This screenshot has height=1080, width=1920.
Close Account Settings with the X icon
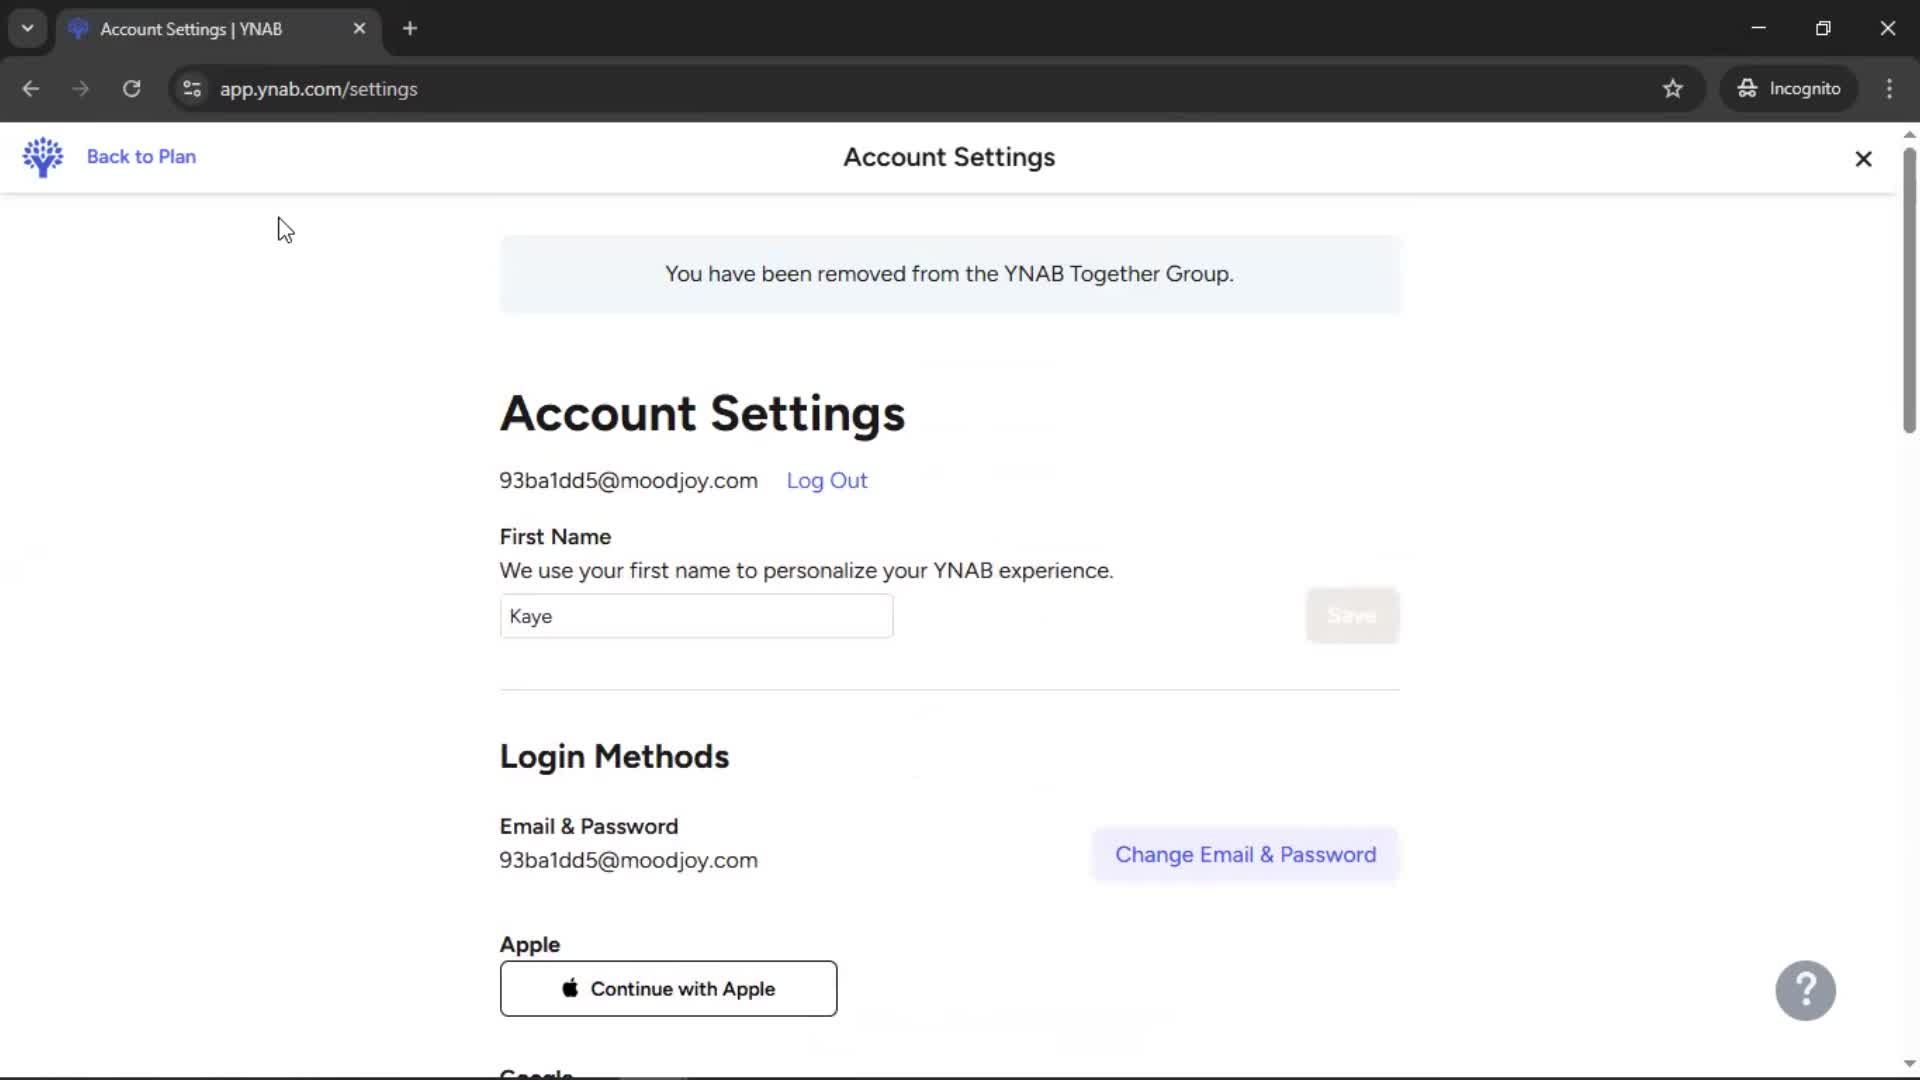pyautogui.click(x=1863, y=159)
